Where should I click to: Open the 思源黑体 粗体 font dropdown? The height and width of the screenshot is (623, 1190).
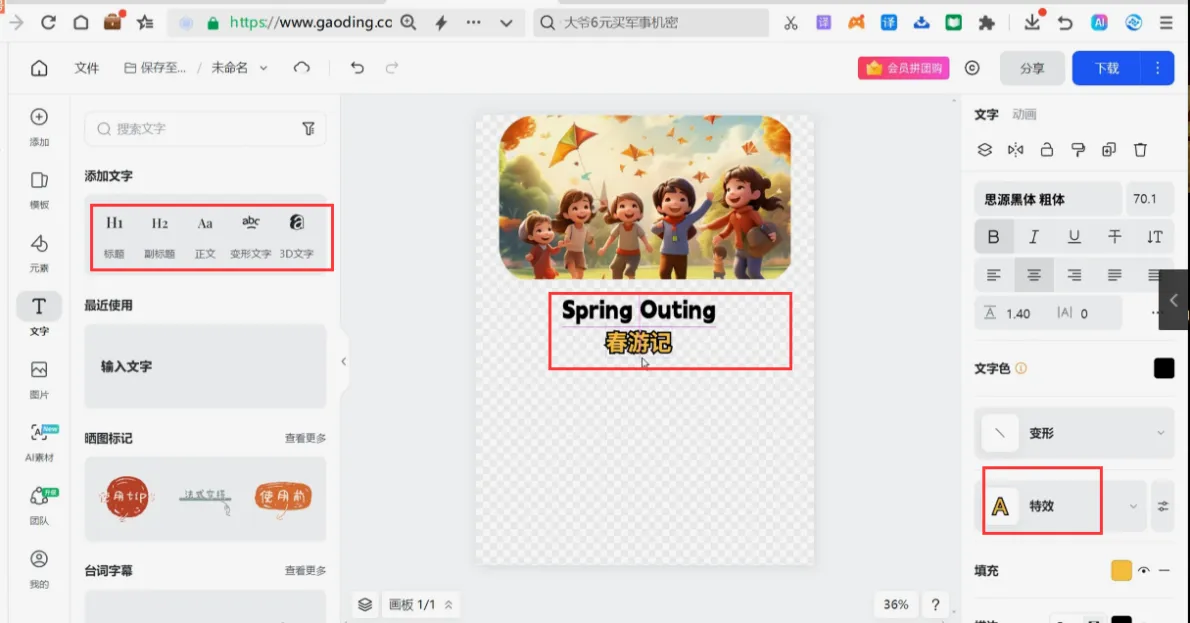1047,199
